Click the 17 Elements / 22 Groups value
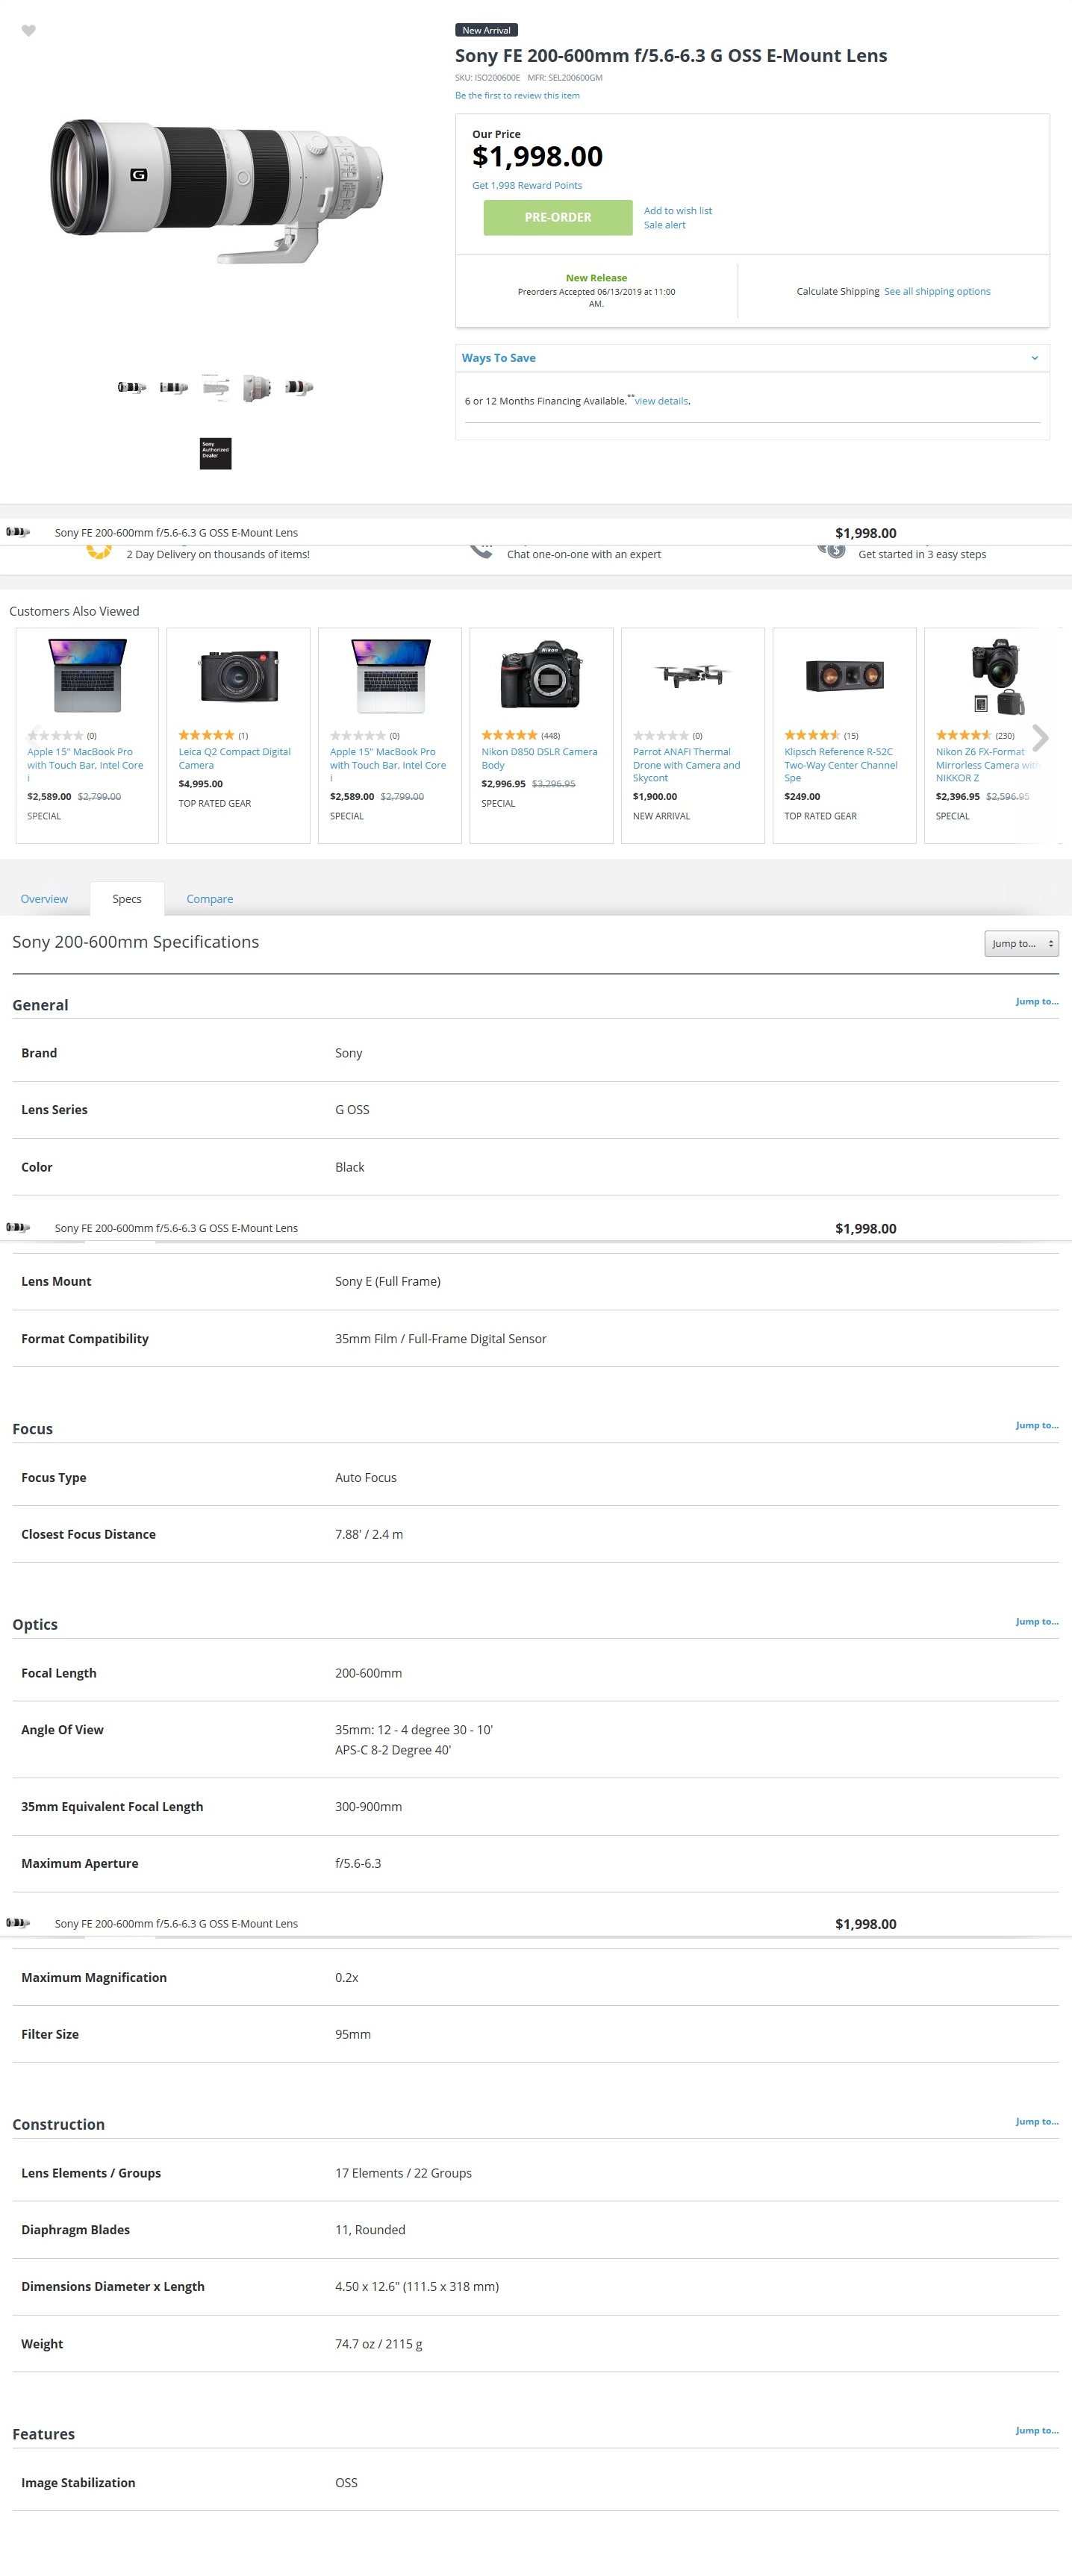1072x2576 pixels. click(403, 2173)
